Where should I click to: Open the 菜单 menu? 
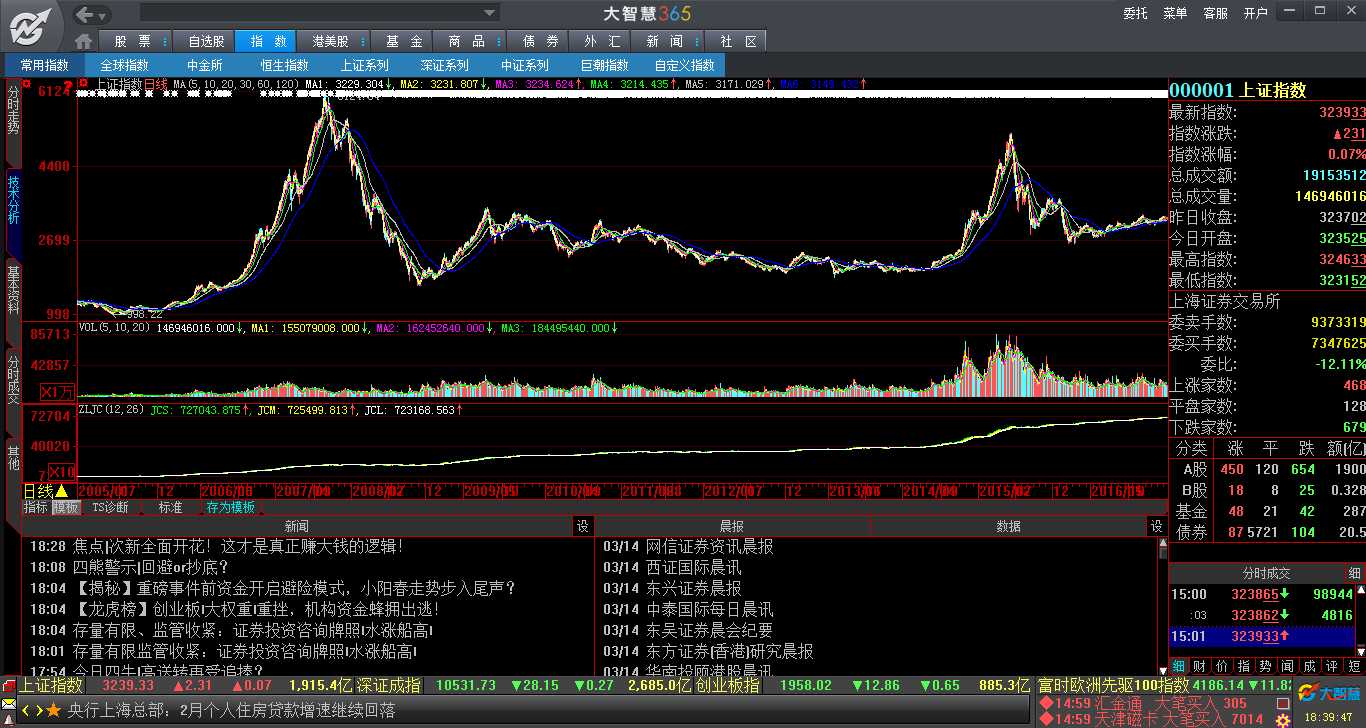click(1175, 13)
